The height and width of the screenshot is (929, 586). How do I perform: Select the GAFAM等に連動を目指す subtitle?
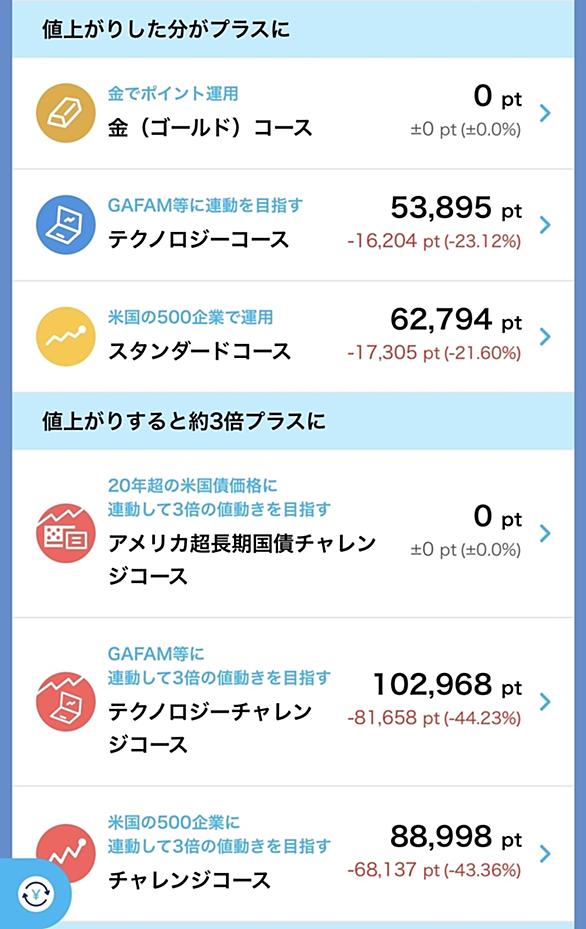point(205,206)
